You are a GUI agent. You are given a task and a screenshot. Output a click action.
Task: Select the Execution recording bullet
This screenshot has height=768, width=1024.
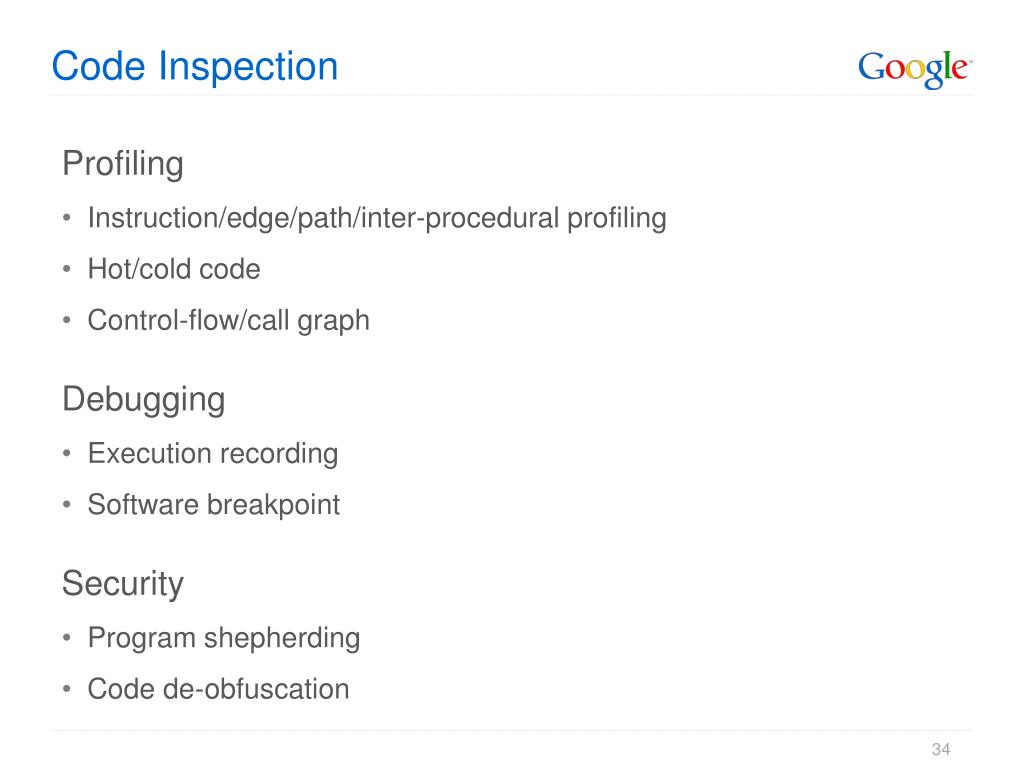213,454
